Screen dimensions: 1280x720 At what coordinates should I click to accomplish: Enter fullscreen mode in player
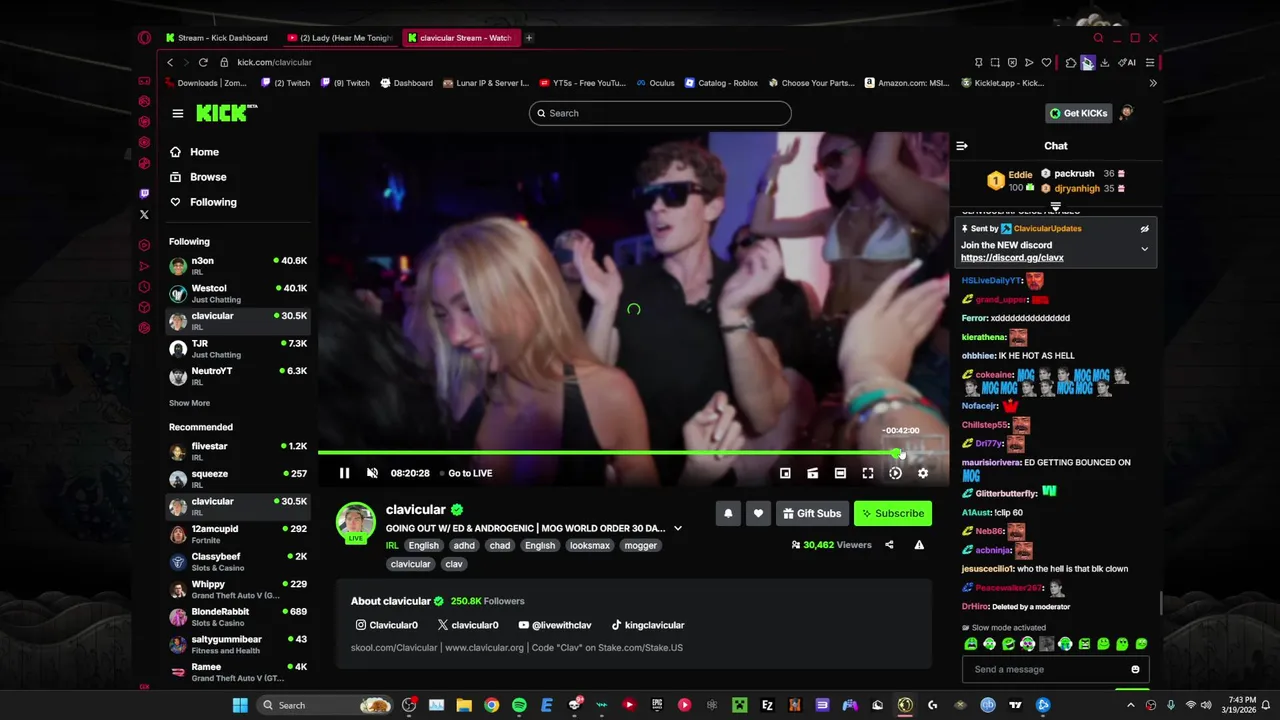[868, 473]
